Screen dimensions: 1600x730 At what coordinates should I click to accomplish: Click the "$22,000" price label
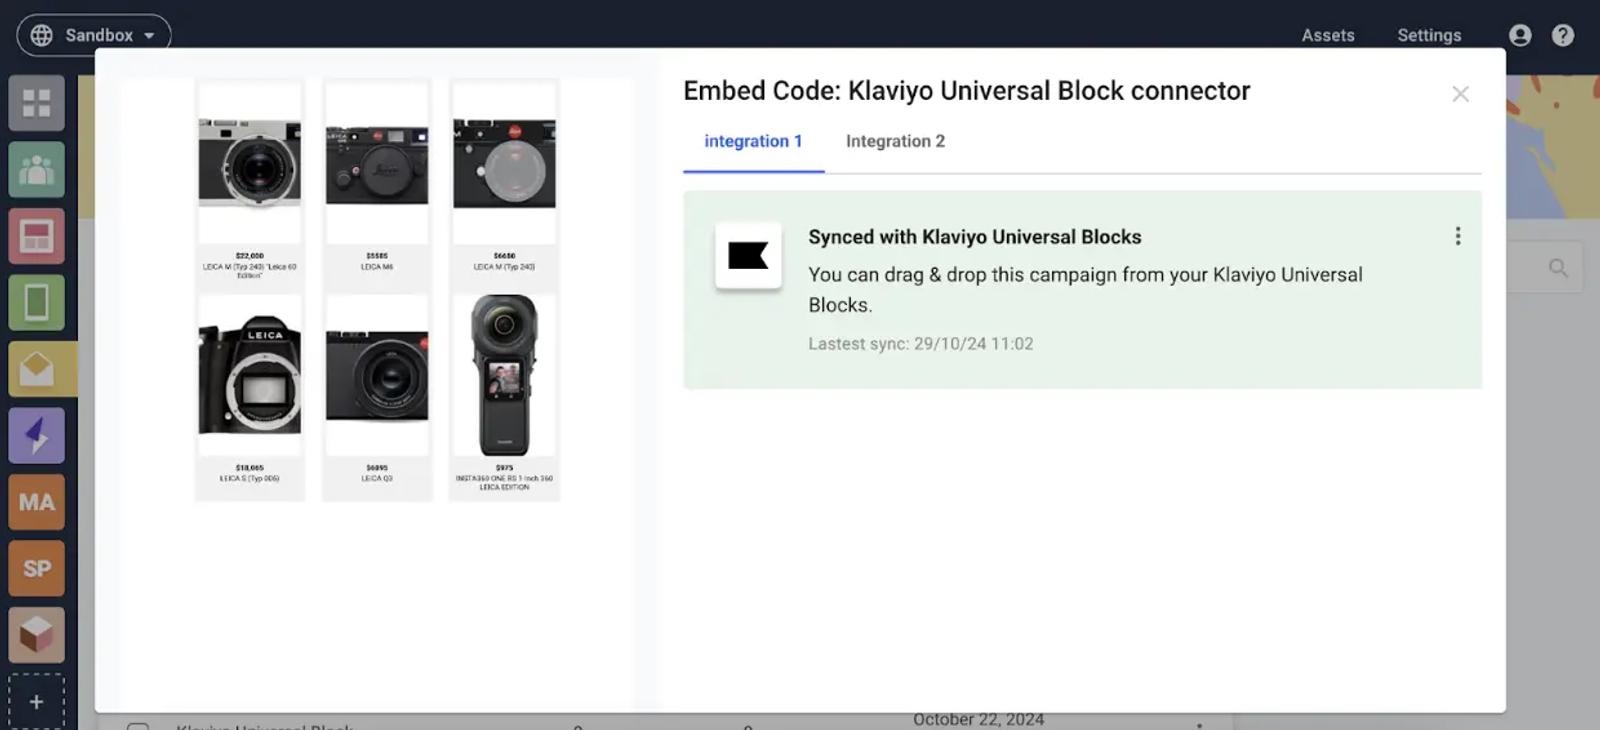(x=250, y=256)
